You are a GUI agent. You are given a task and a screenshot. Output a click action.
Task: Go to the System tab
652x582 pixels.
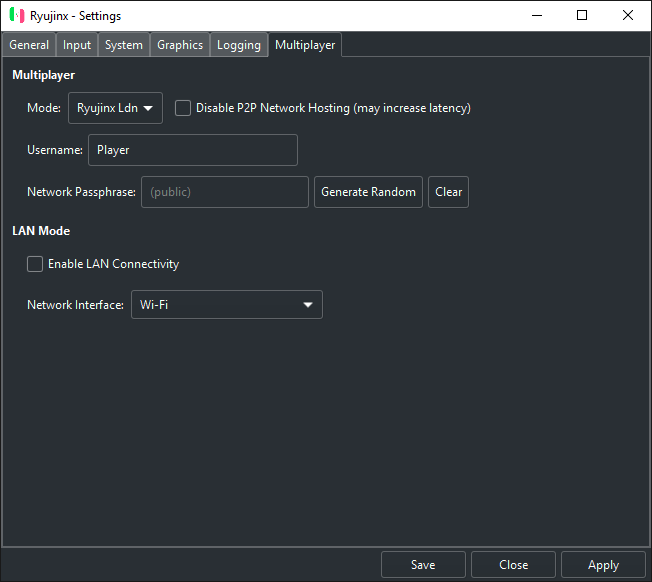[x=123, y=45]
